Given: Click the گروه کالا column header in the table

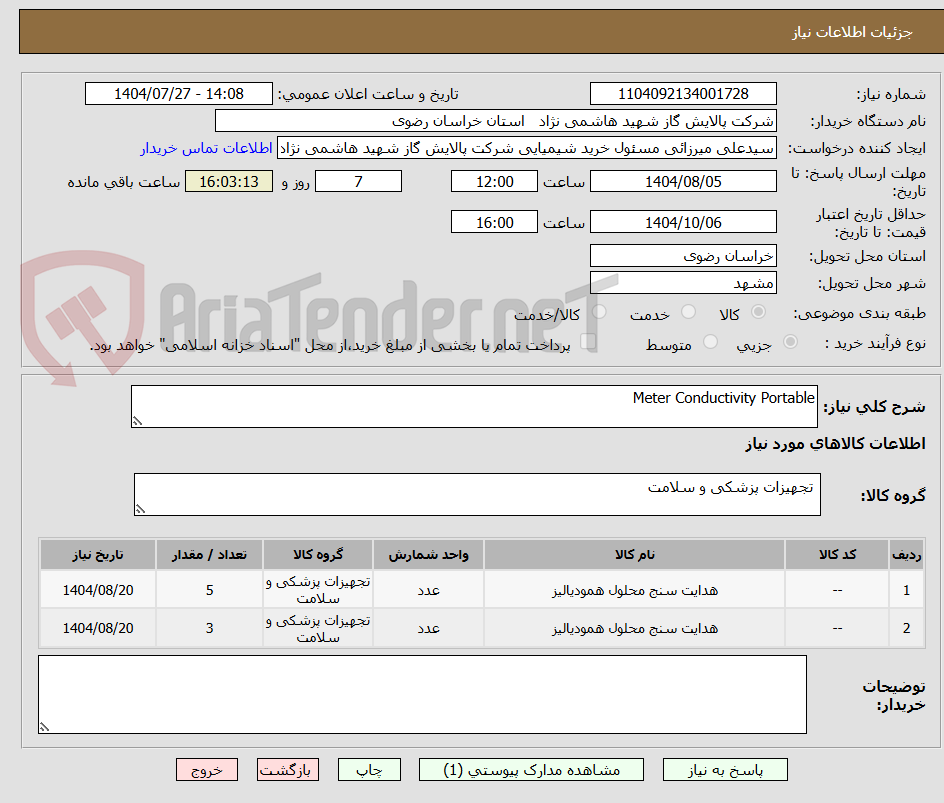Looking at the screenshot, I should [318, 554].
